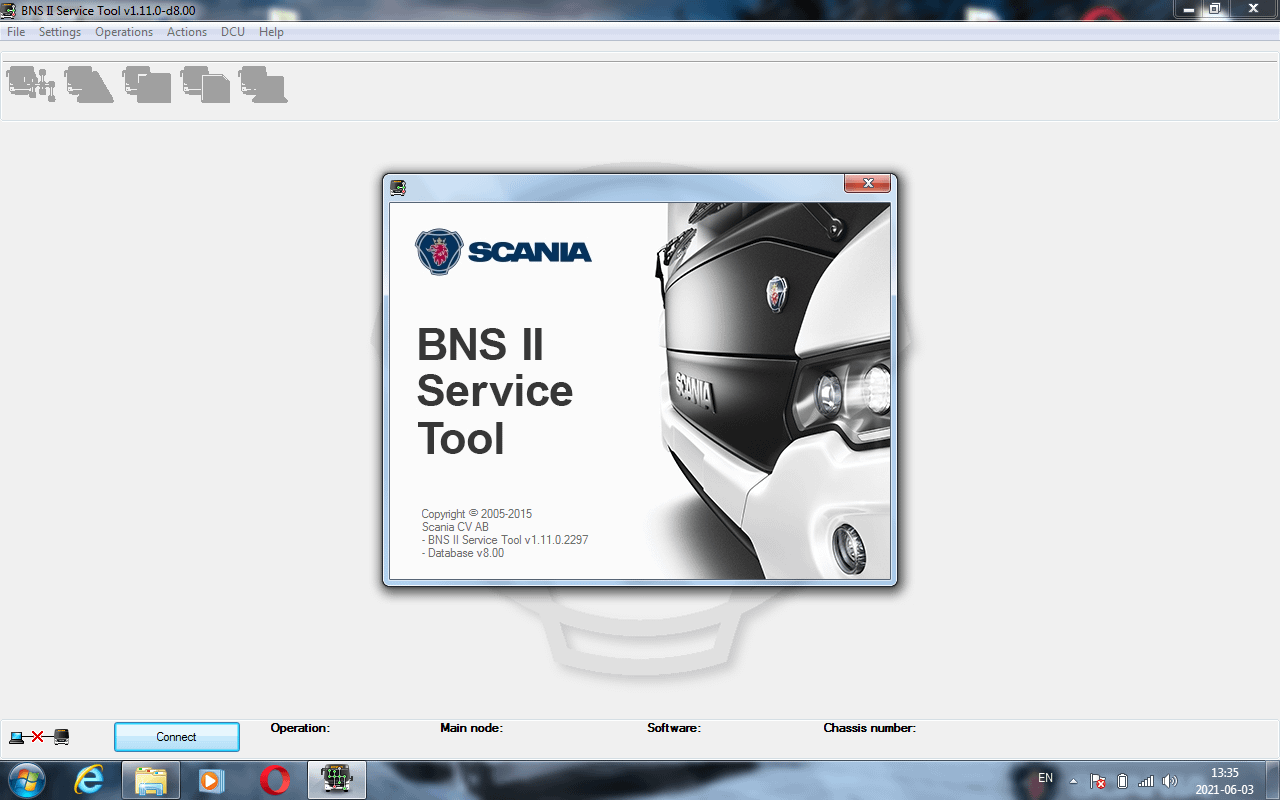Expand hidden system tray icons
The image size is (1280, 800).
[1073, 780]
